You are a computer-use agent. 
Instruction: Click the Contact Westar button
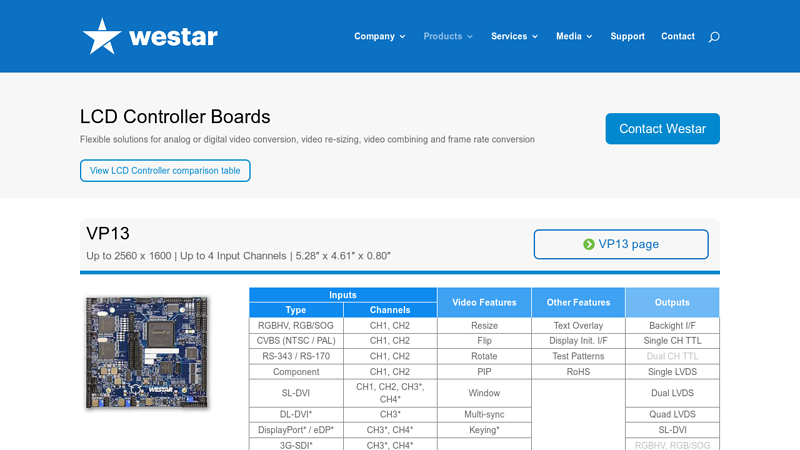[x=662, y=129]
